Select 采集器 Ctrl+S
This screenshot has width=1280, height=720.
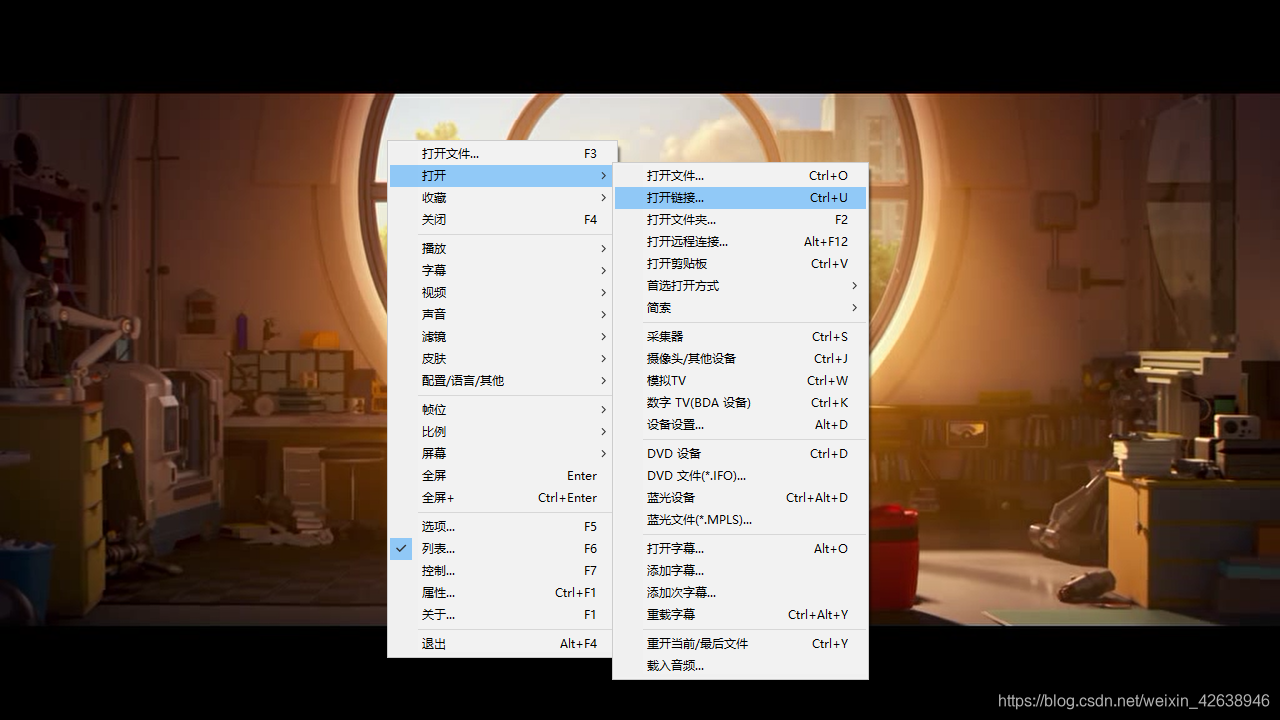click(x=740, y=337)
